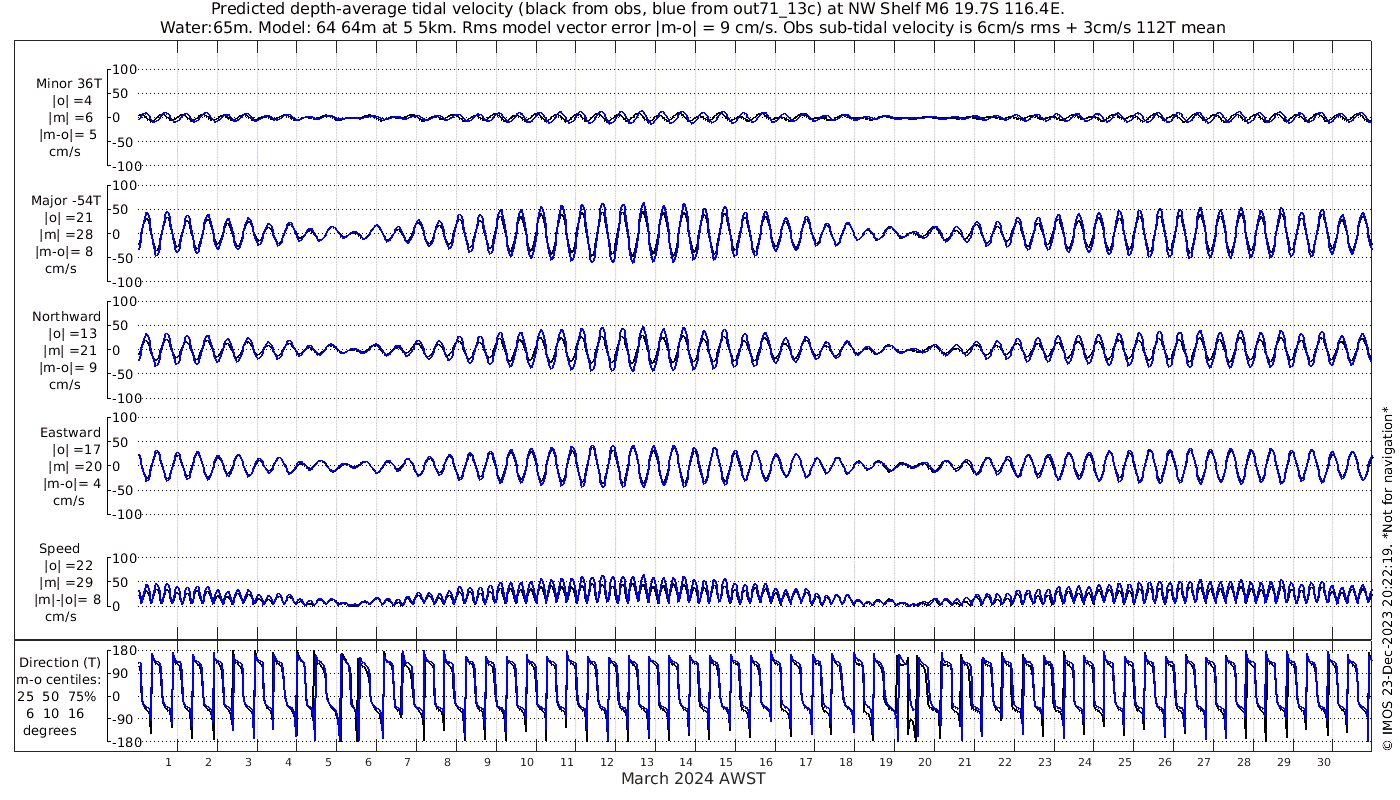Click the '6 10 16' values row
Viewport: 1400px width, 800px height.
click(x=56, y=714)
